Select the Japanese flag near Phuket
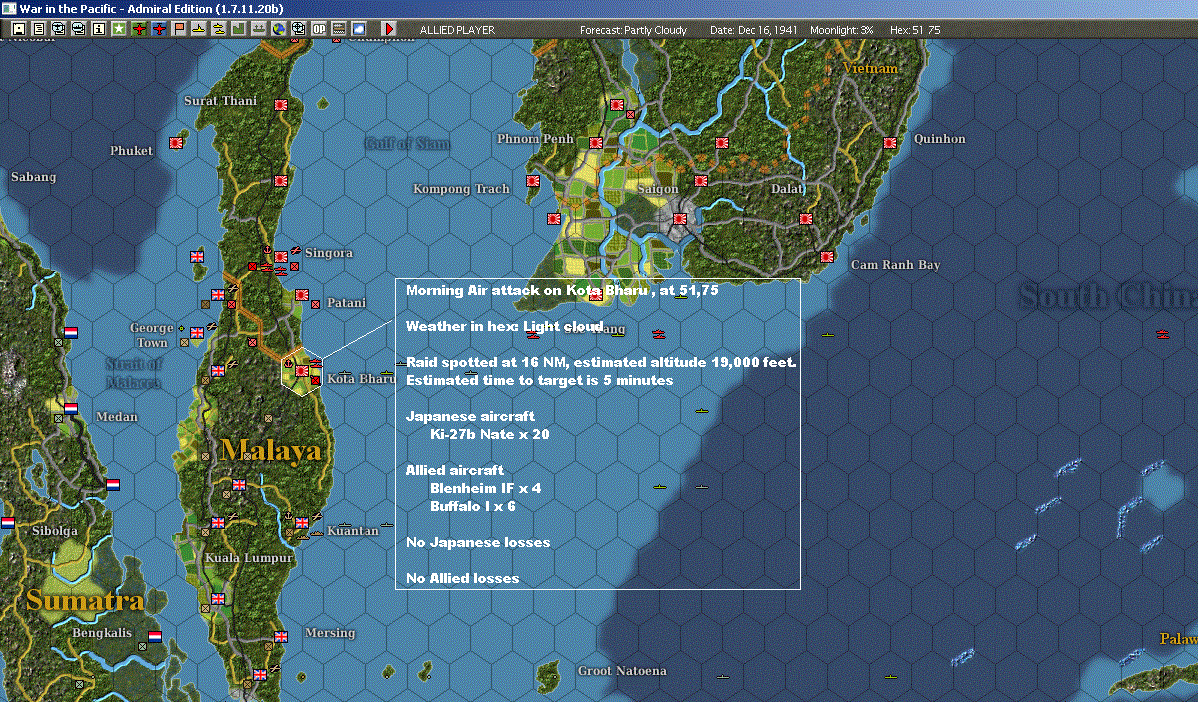 pyautogui.click(x=176, y=143)
